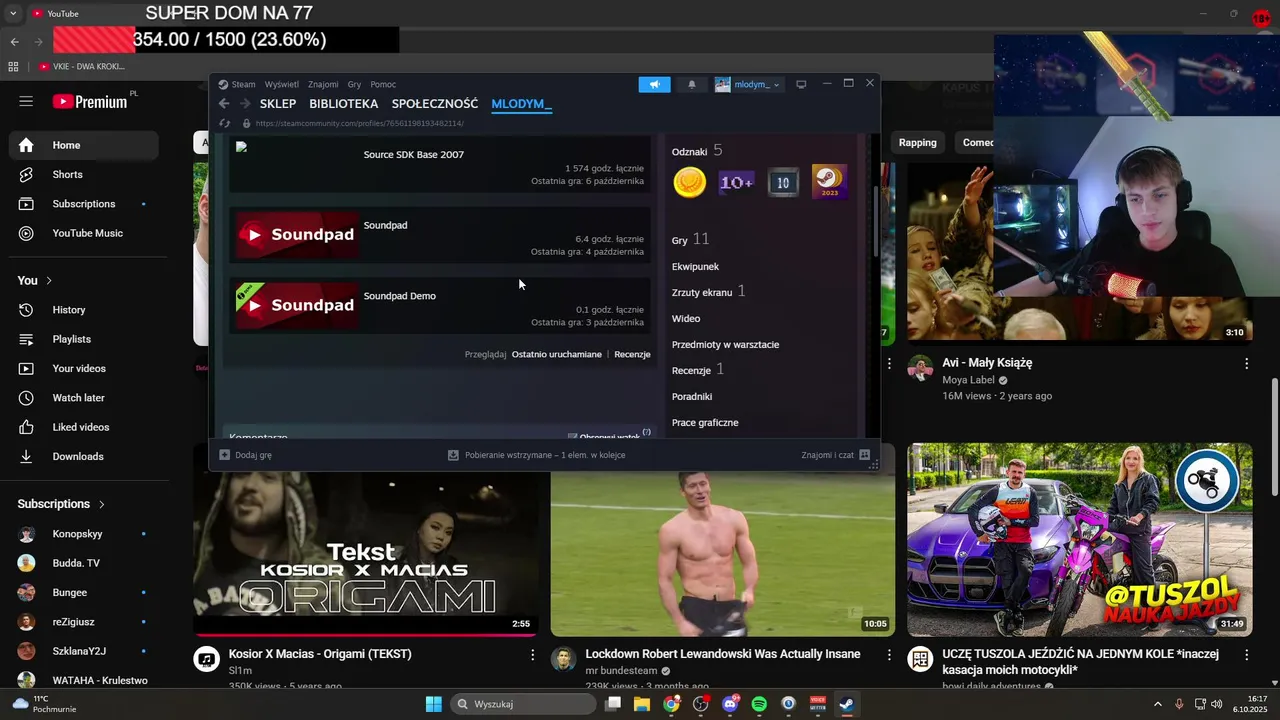Image resolution: width=1280 pixels, height=720 pixels.
Task: Open OBS Studio from taskbar
Action: pyautogui.click(x=700, y=704)
